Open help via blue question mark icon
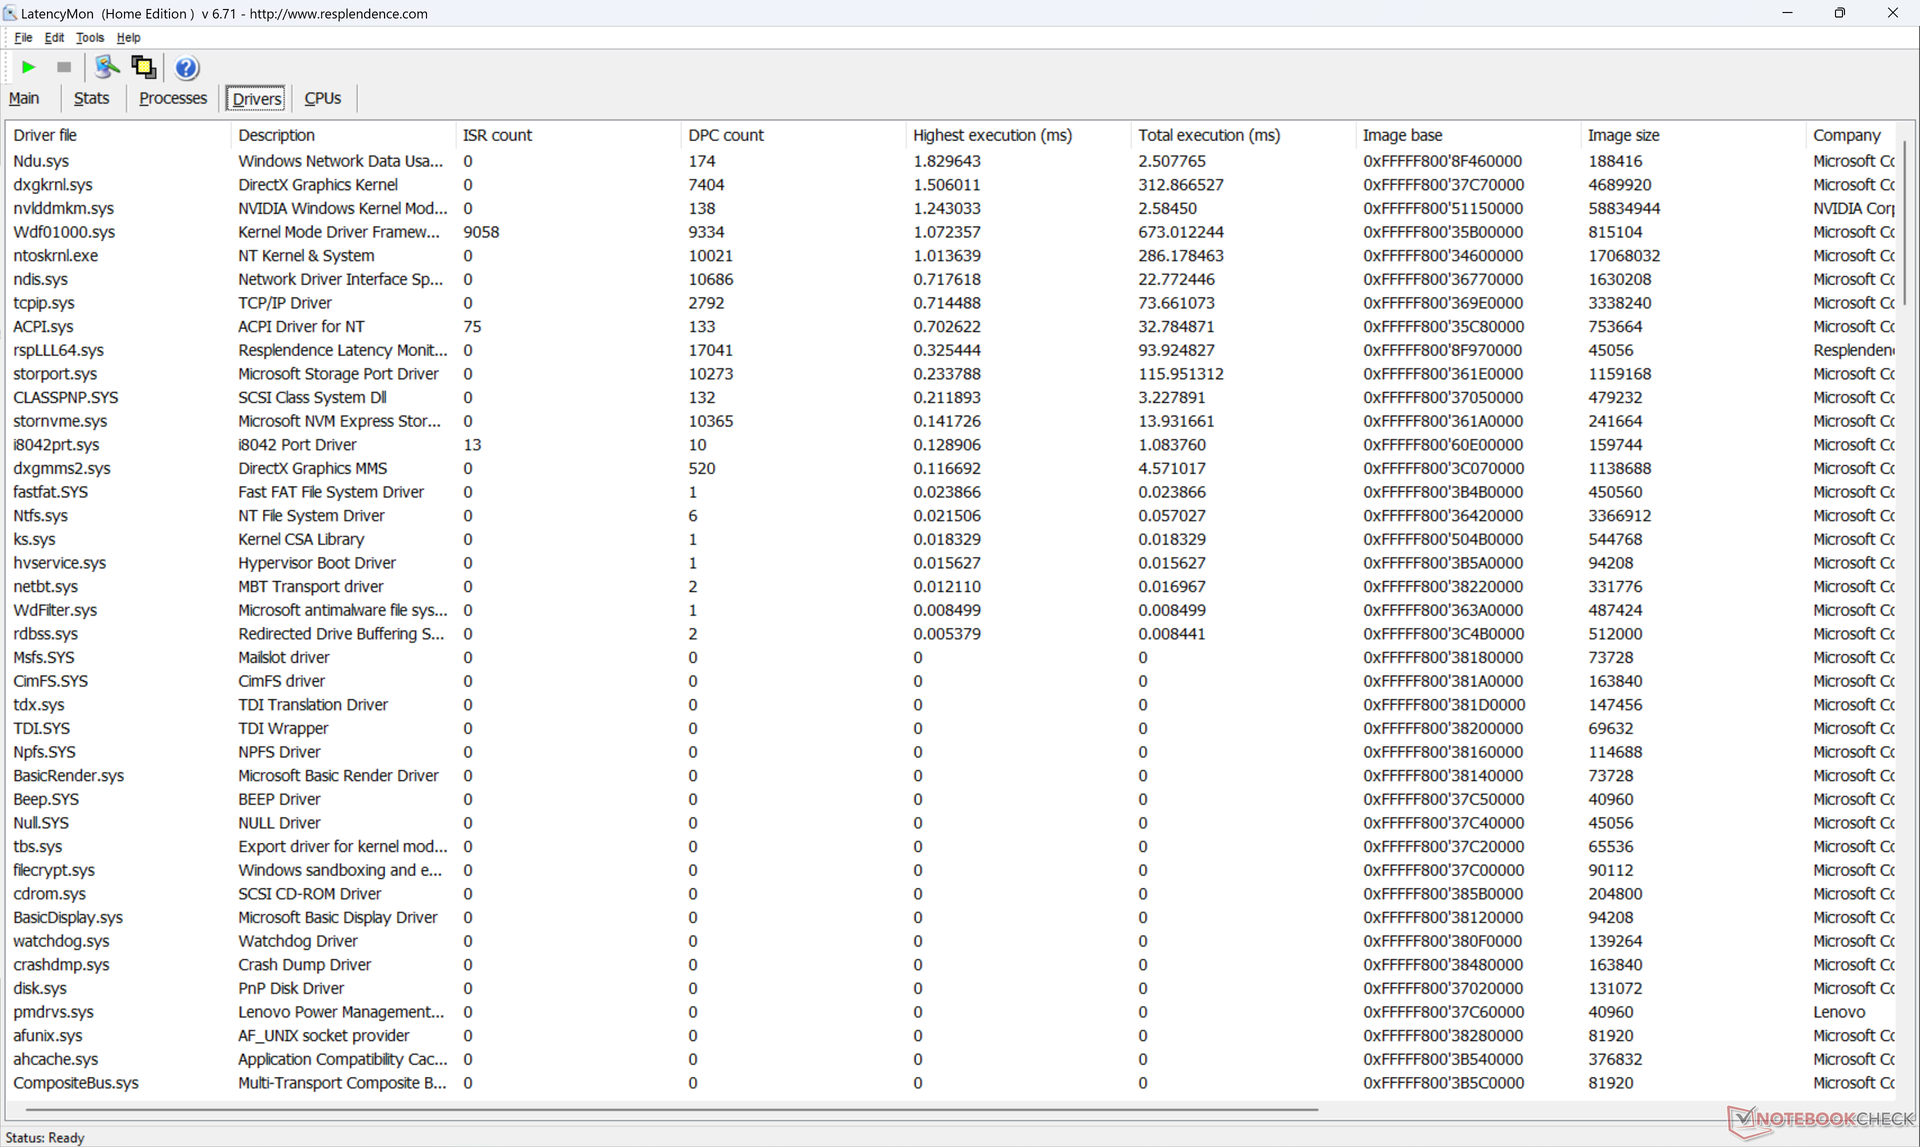Viewport: 1920px width, 1147px height. 186,67
